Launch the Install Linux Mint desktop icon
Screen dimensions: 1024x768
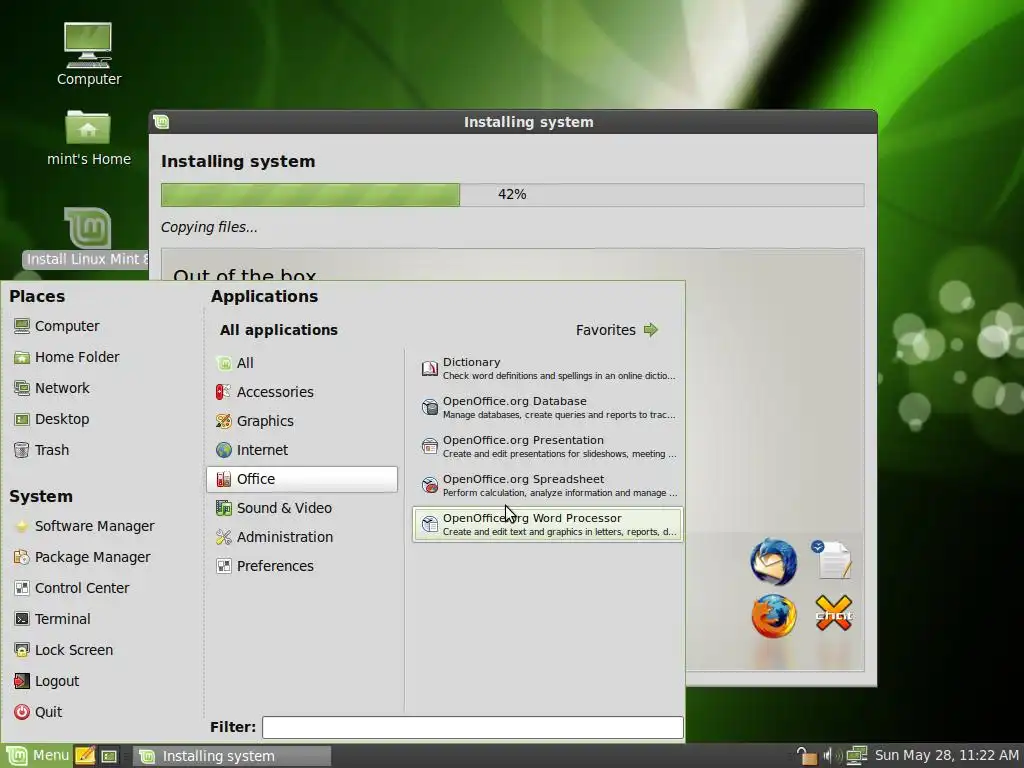point(88,238)
